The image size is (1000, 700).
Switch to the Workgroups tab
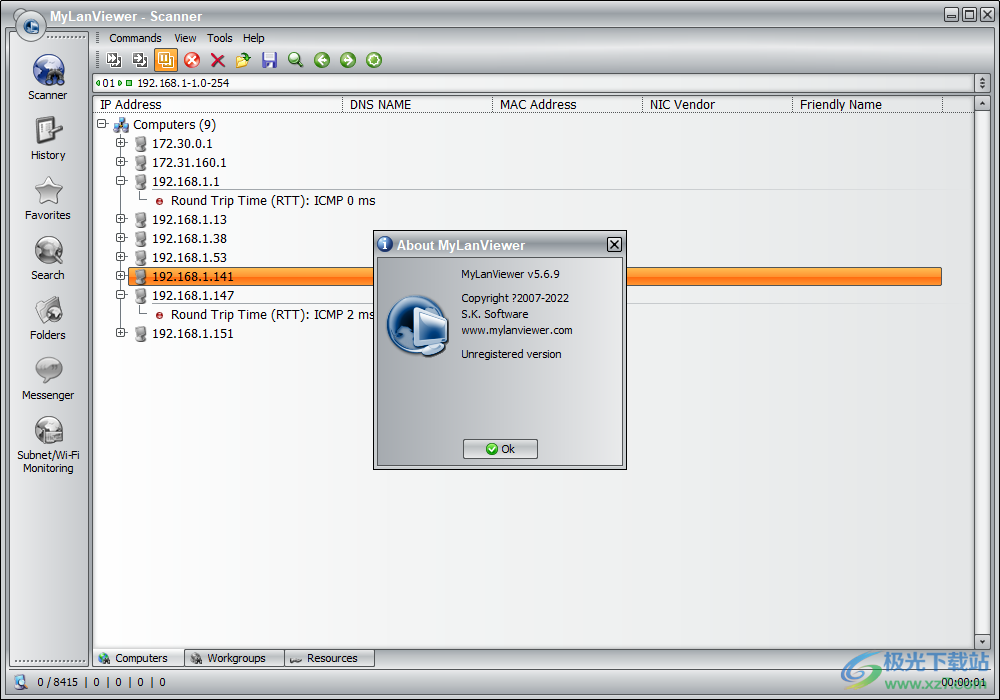[x=235, y=658]
